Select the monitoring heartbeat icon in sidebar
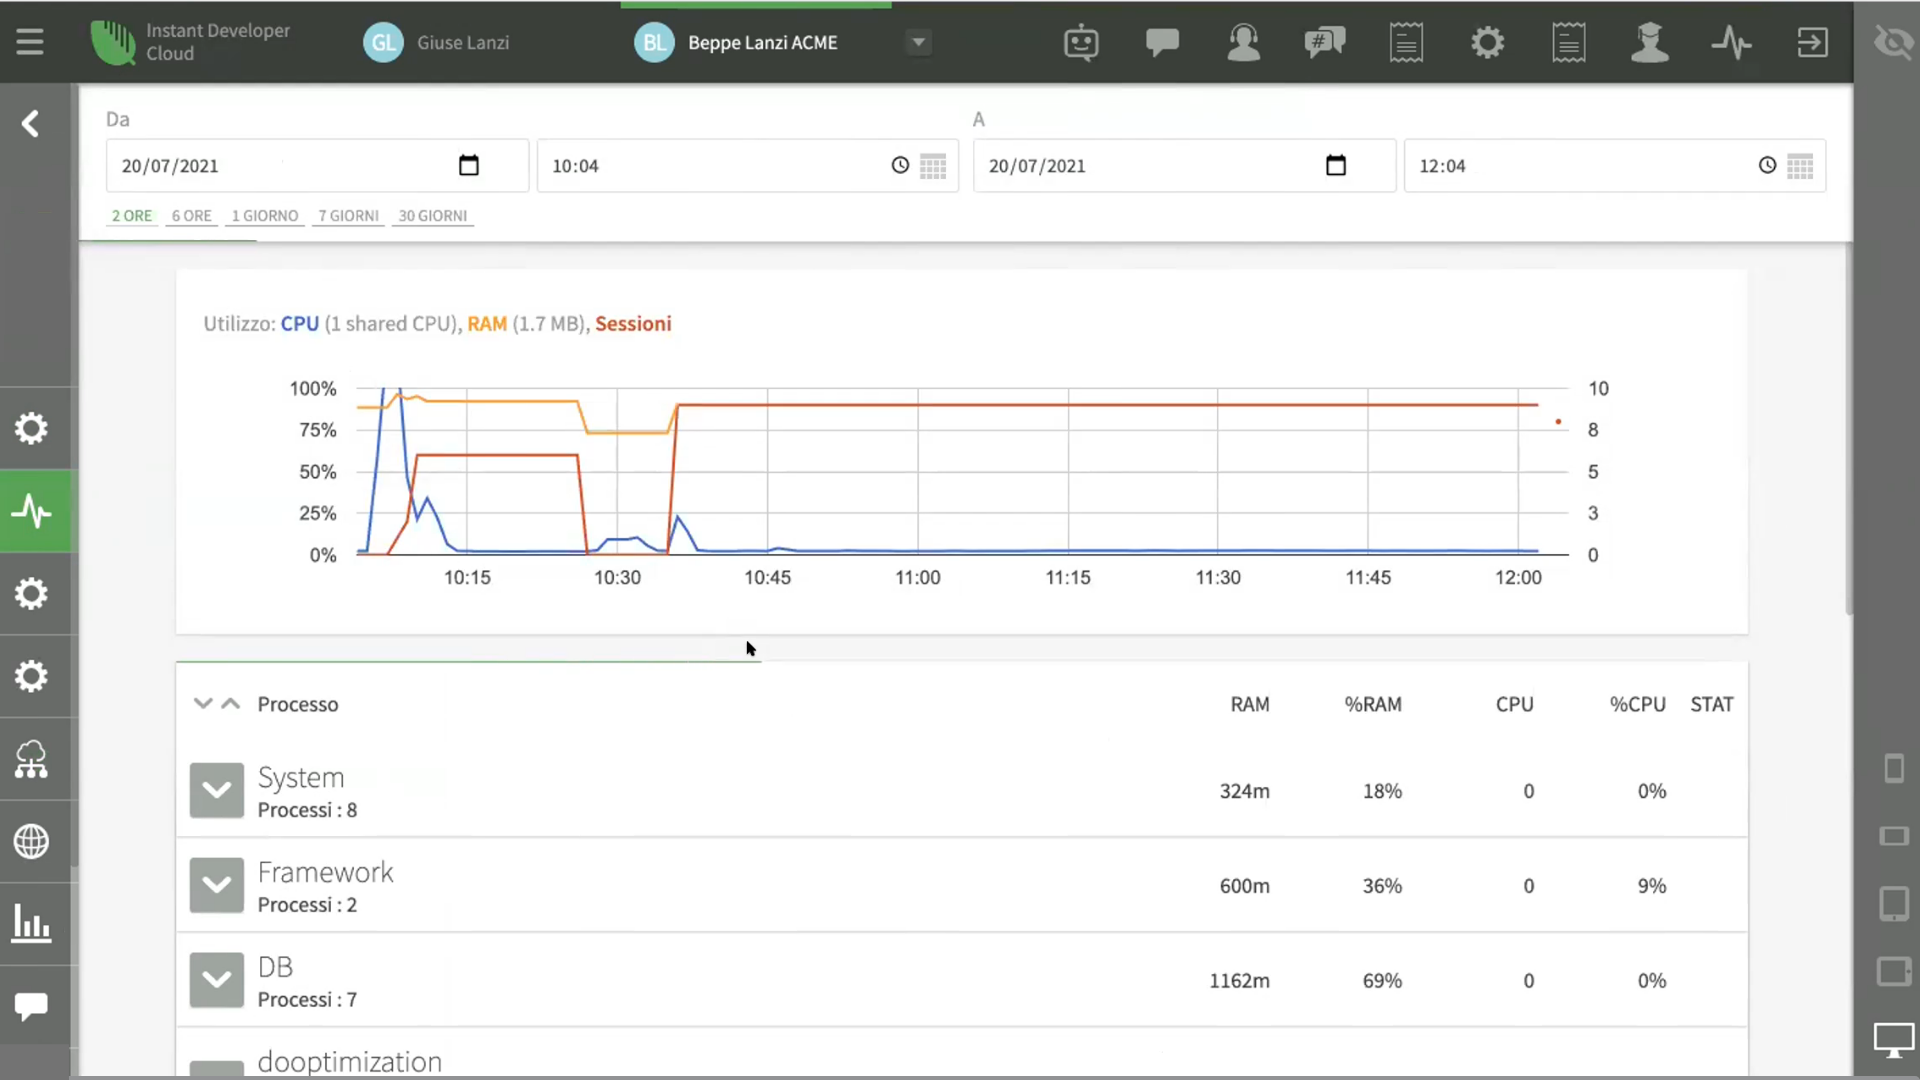 click(33, 511)
